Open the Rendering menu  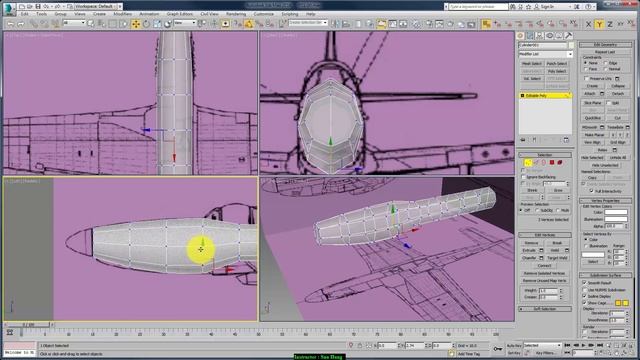(x=236, y=14)
